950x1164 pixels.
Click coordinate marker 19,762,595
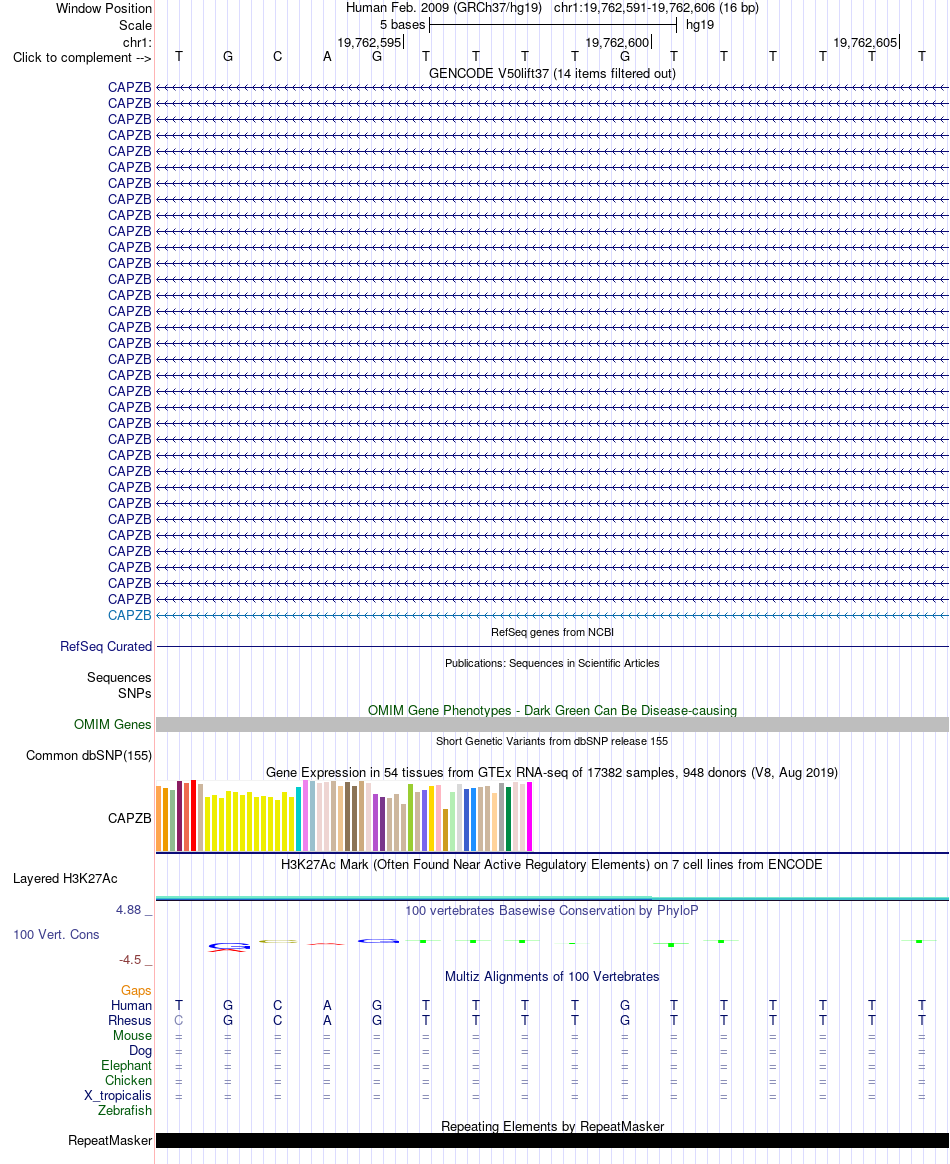point(369,42)
